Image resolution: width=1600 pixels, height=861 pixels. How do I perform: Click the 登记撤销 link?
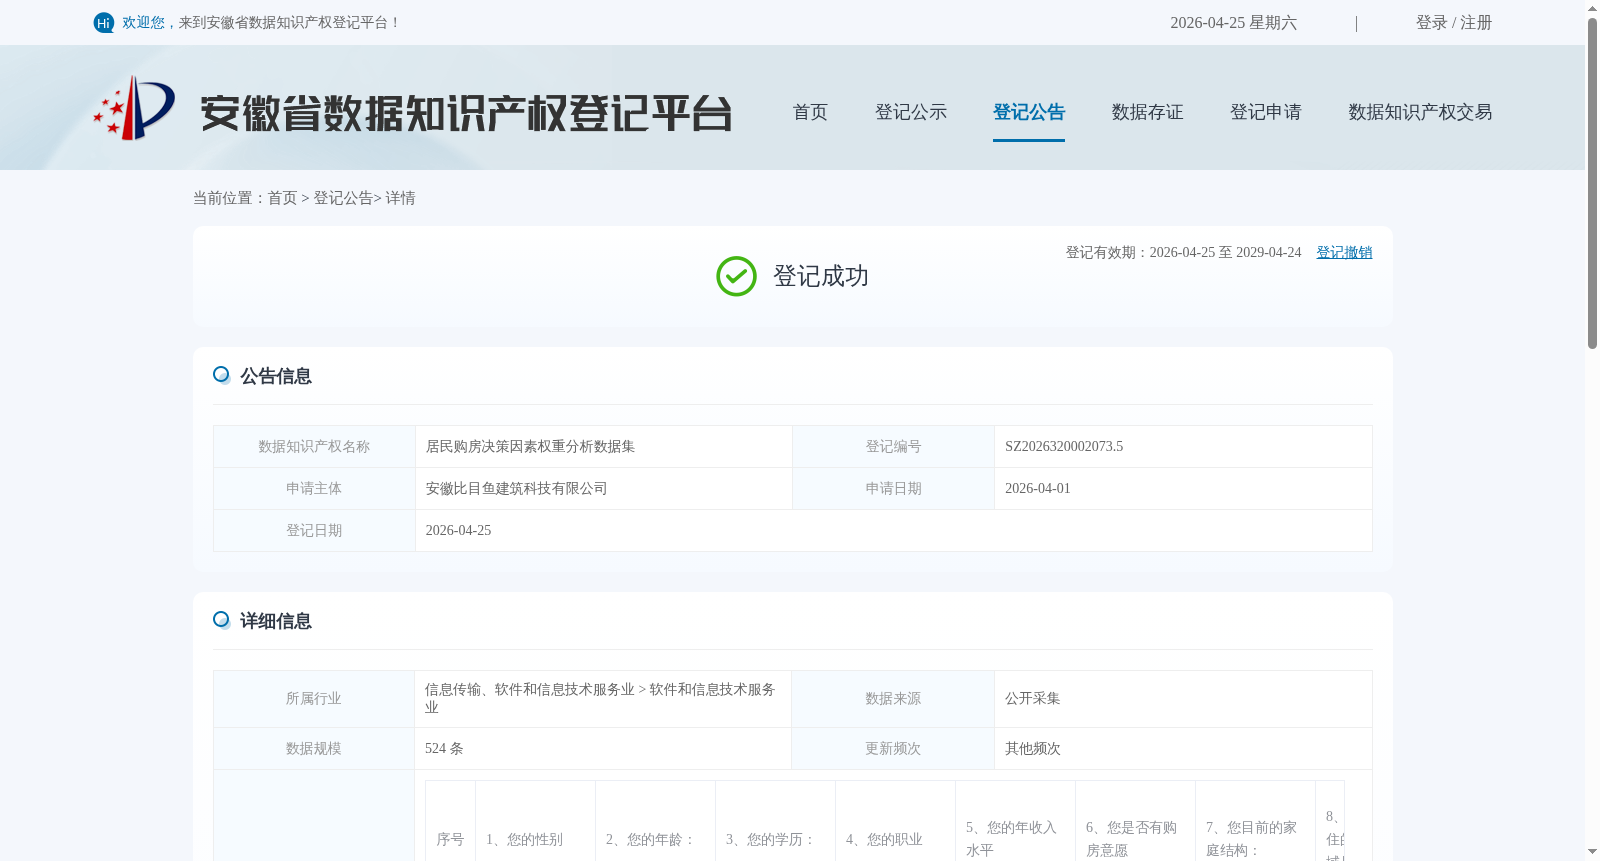pyautogui.click(x=1344, y=253)
